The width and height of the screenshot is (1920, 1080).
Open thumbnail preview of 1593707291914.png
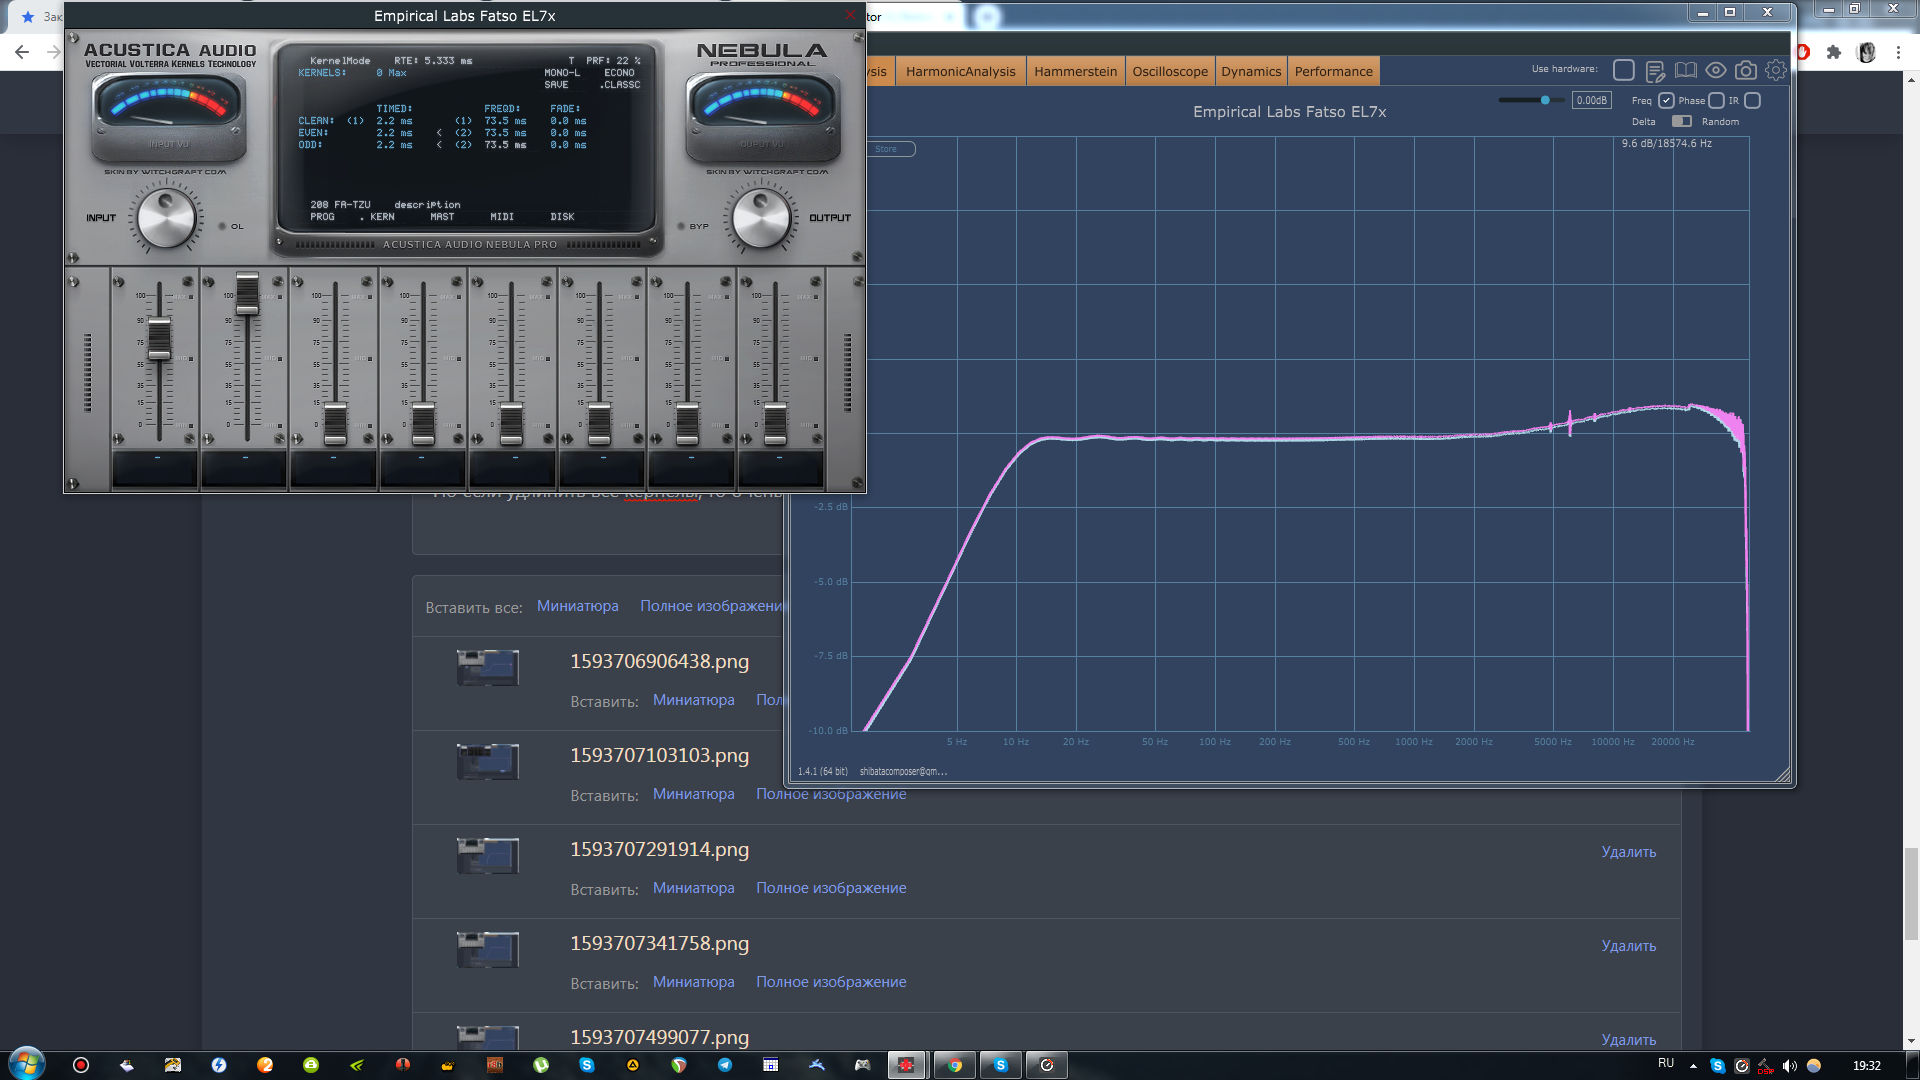point(488,856)
